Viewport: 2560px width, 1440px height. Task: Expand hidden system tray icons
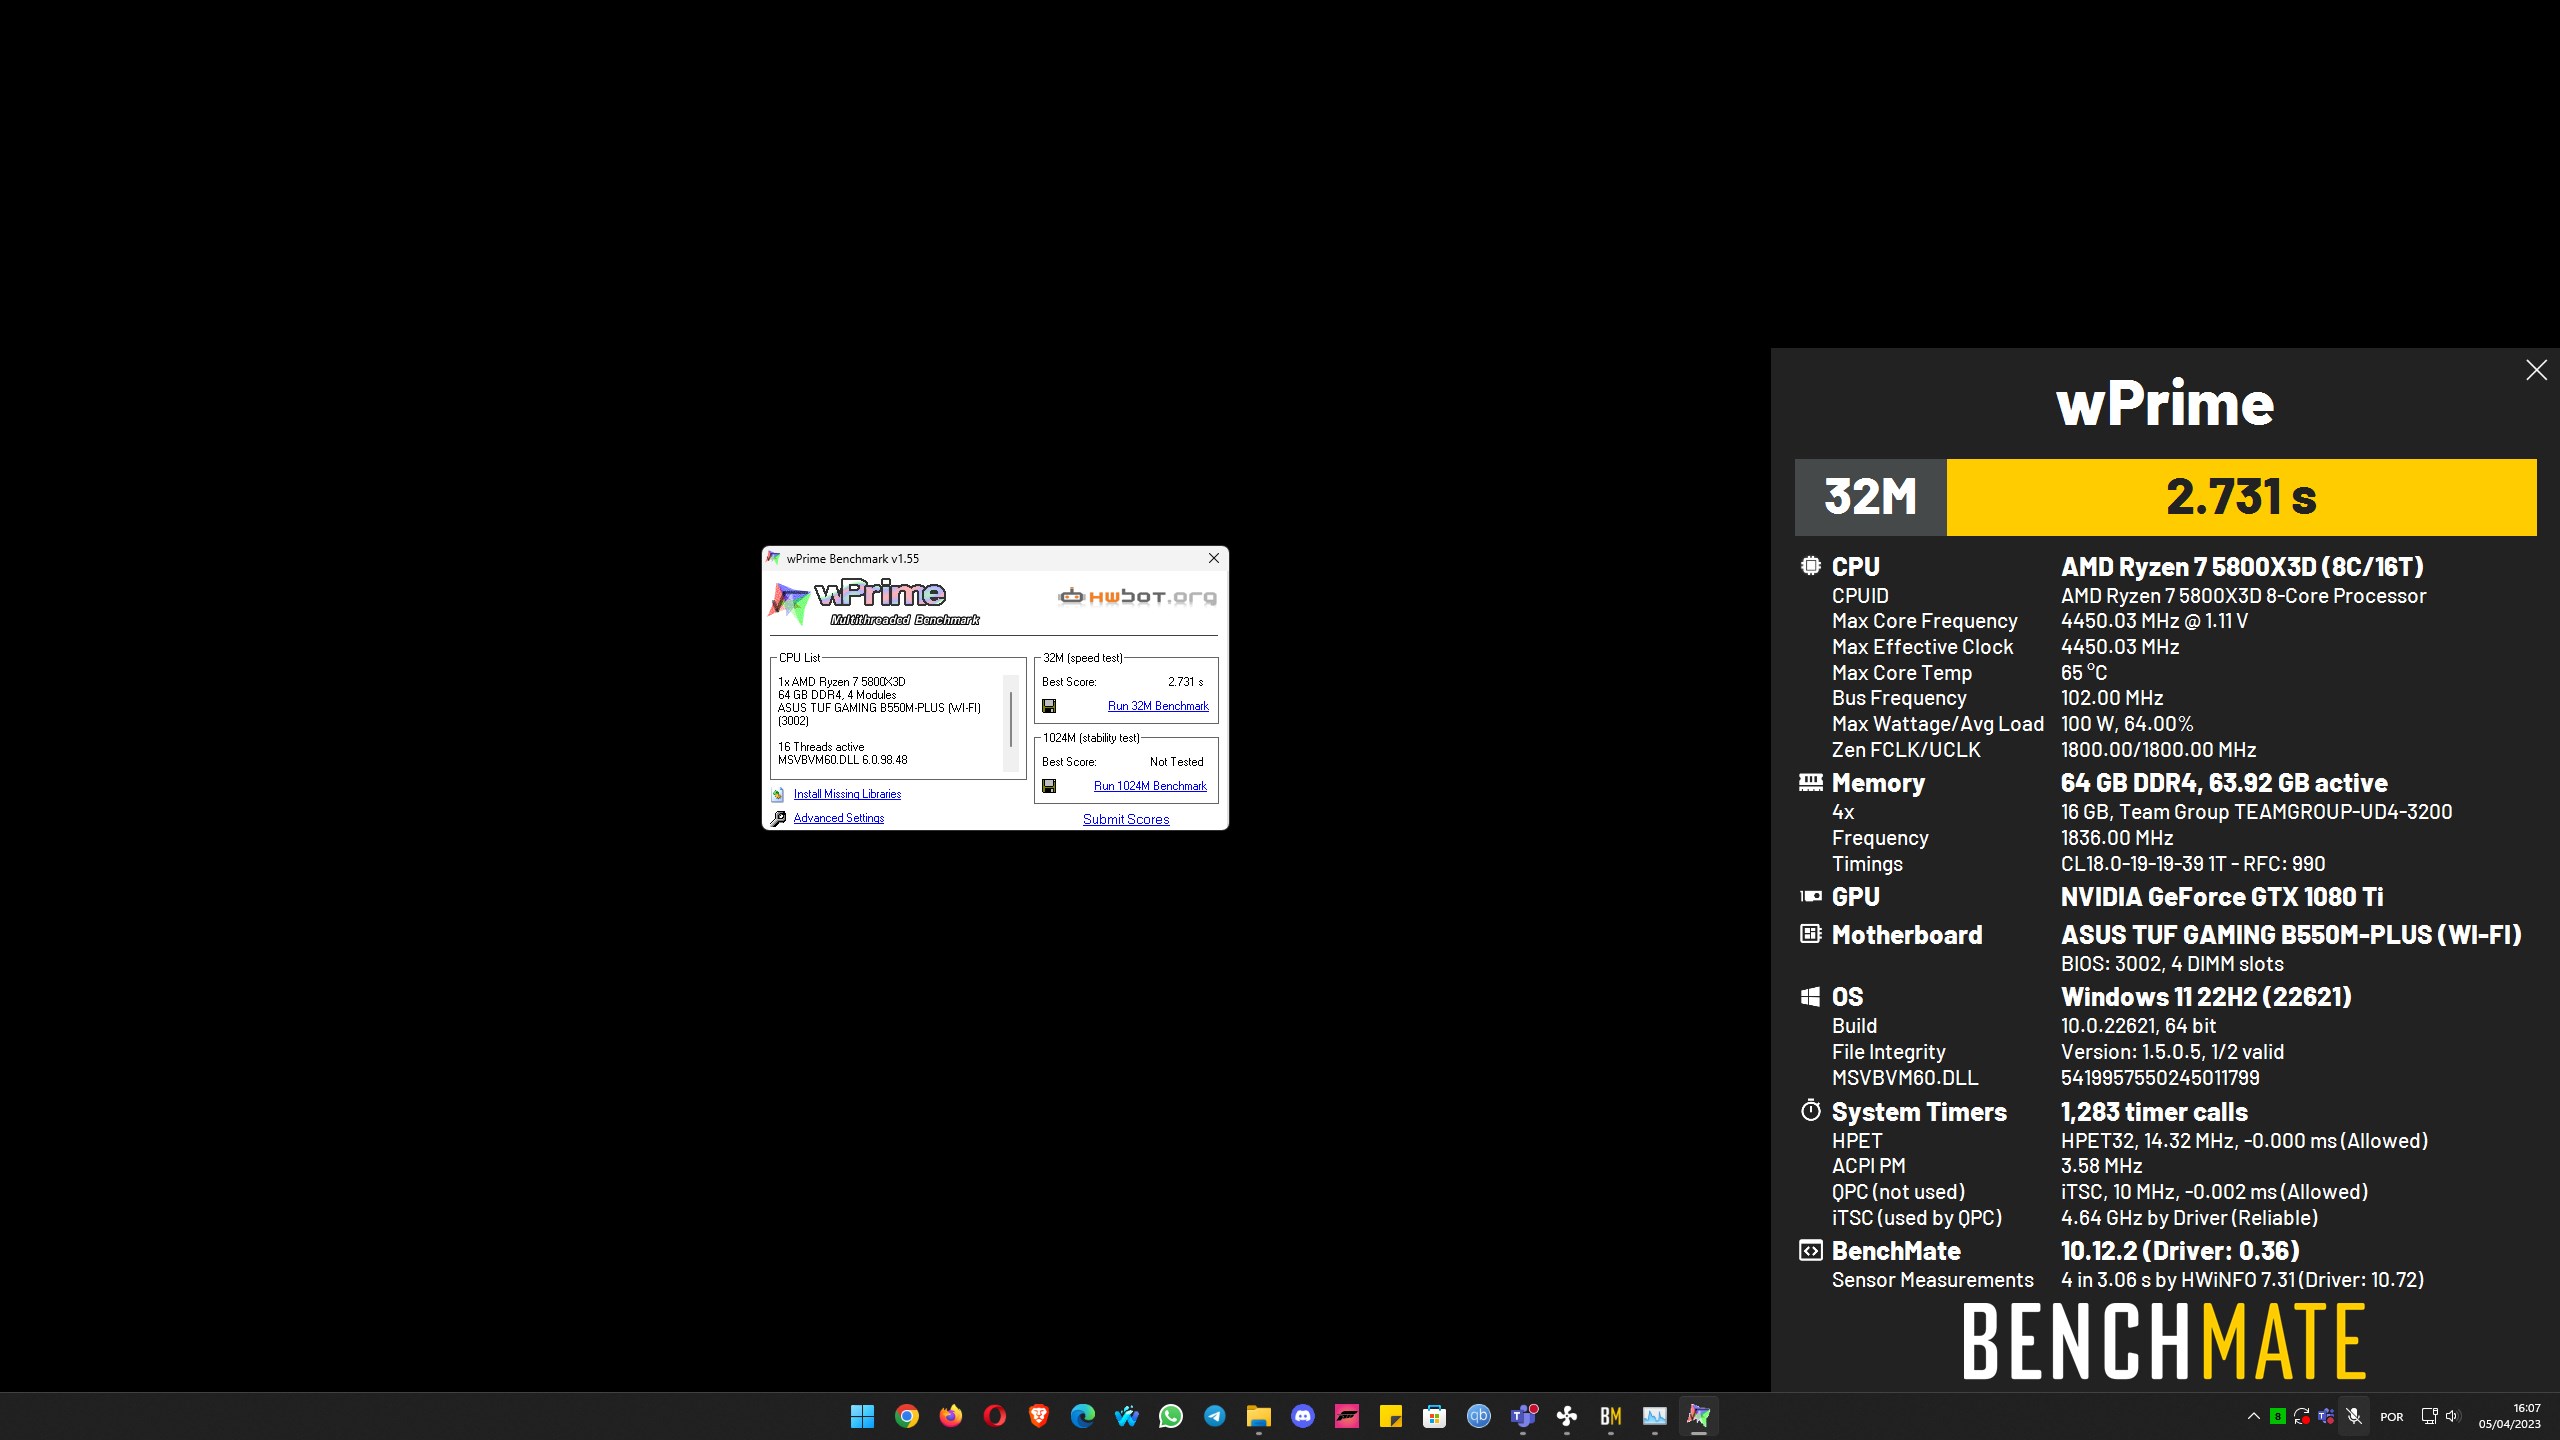[2253, 1416]
